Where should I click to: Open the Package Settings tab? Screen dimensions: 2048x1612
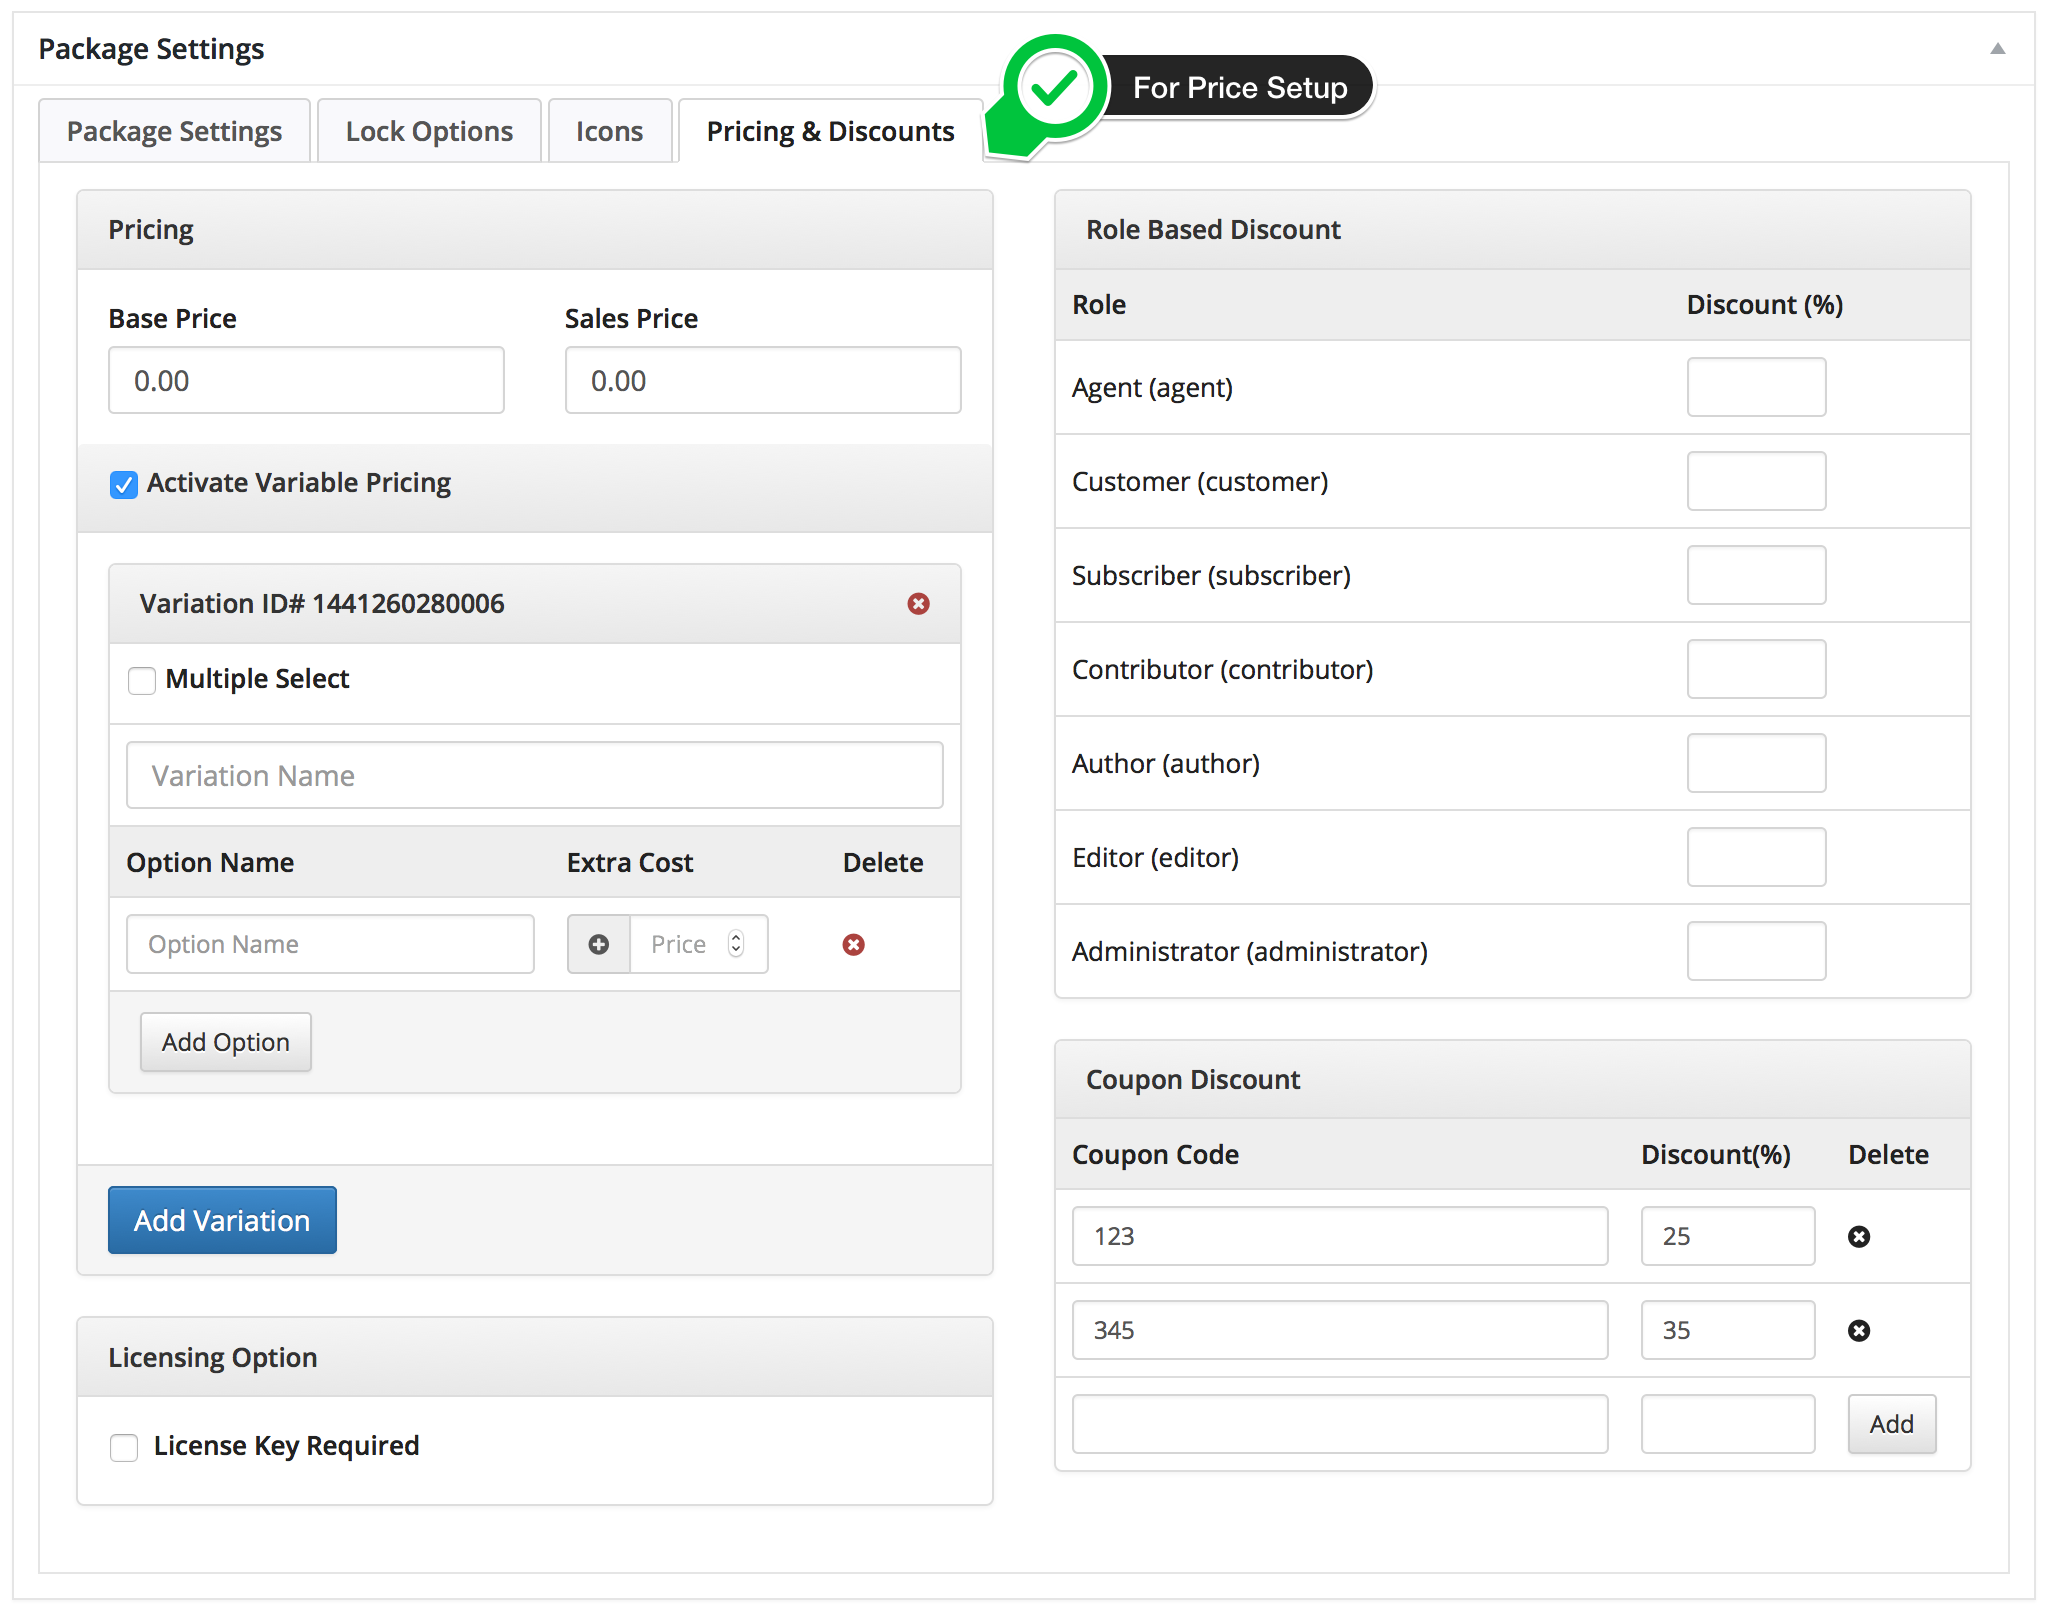(x=174, y=131)
